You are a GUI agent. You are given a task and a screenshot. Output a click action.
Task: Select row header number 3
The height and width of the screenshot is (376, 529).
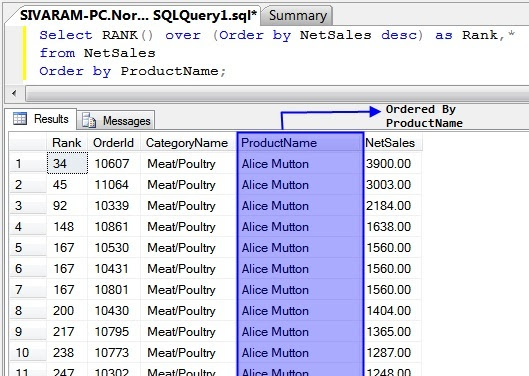click(x=28, y=206)
